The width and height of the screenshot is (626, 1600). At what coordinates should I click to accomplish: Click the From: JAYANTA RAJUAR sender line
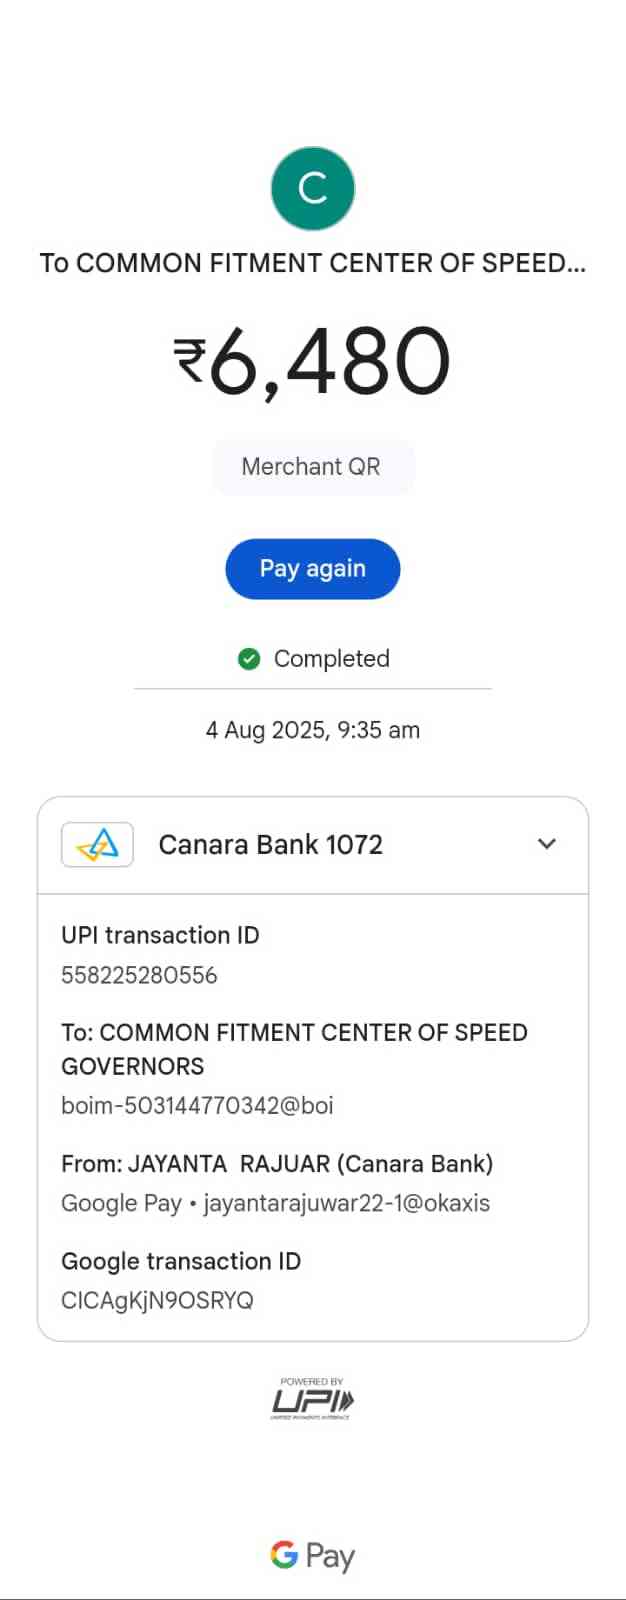277,1164
